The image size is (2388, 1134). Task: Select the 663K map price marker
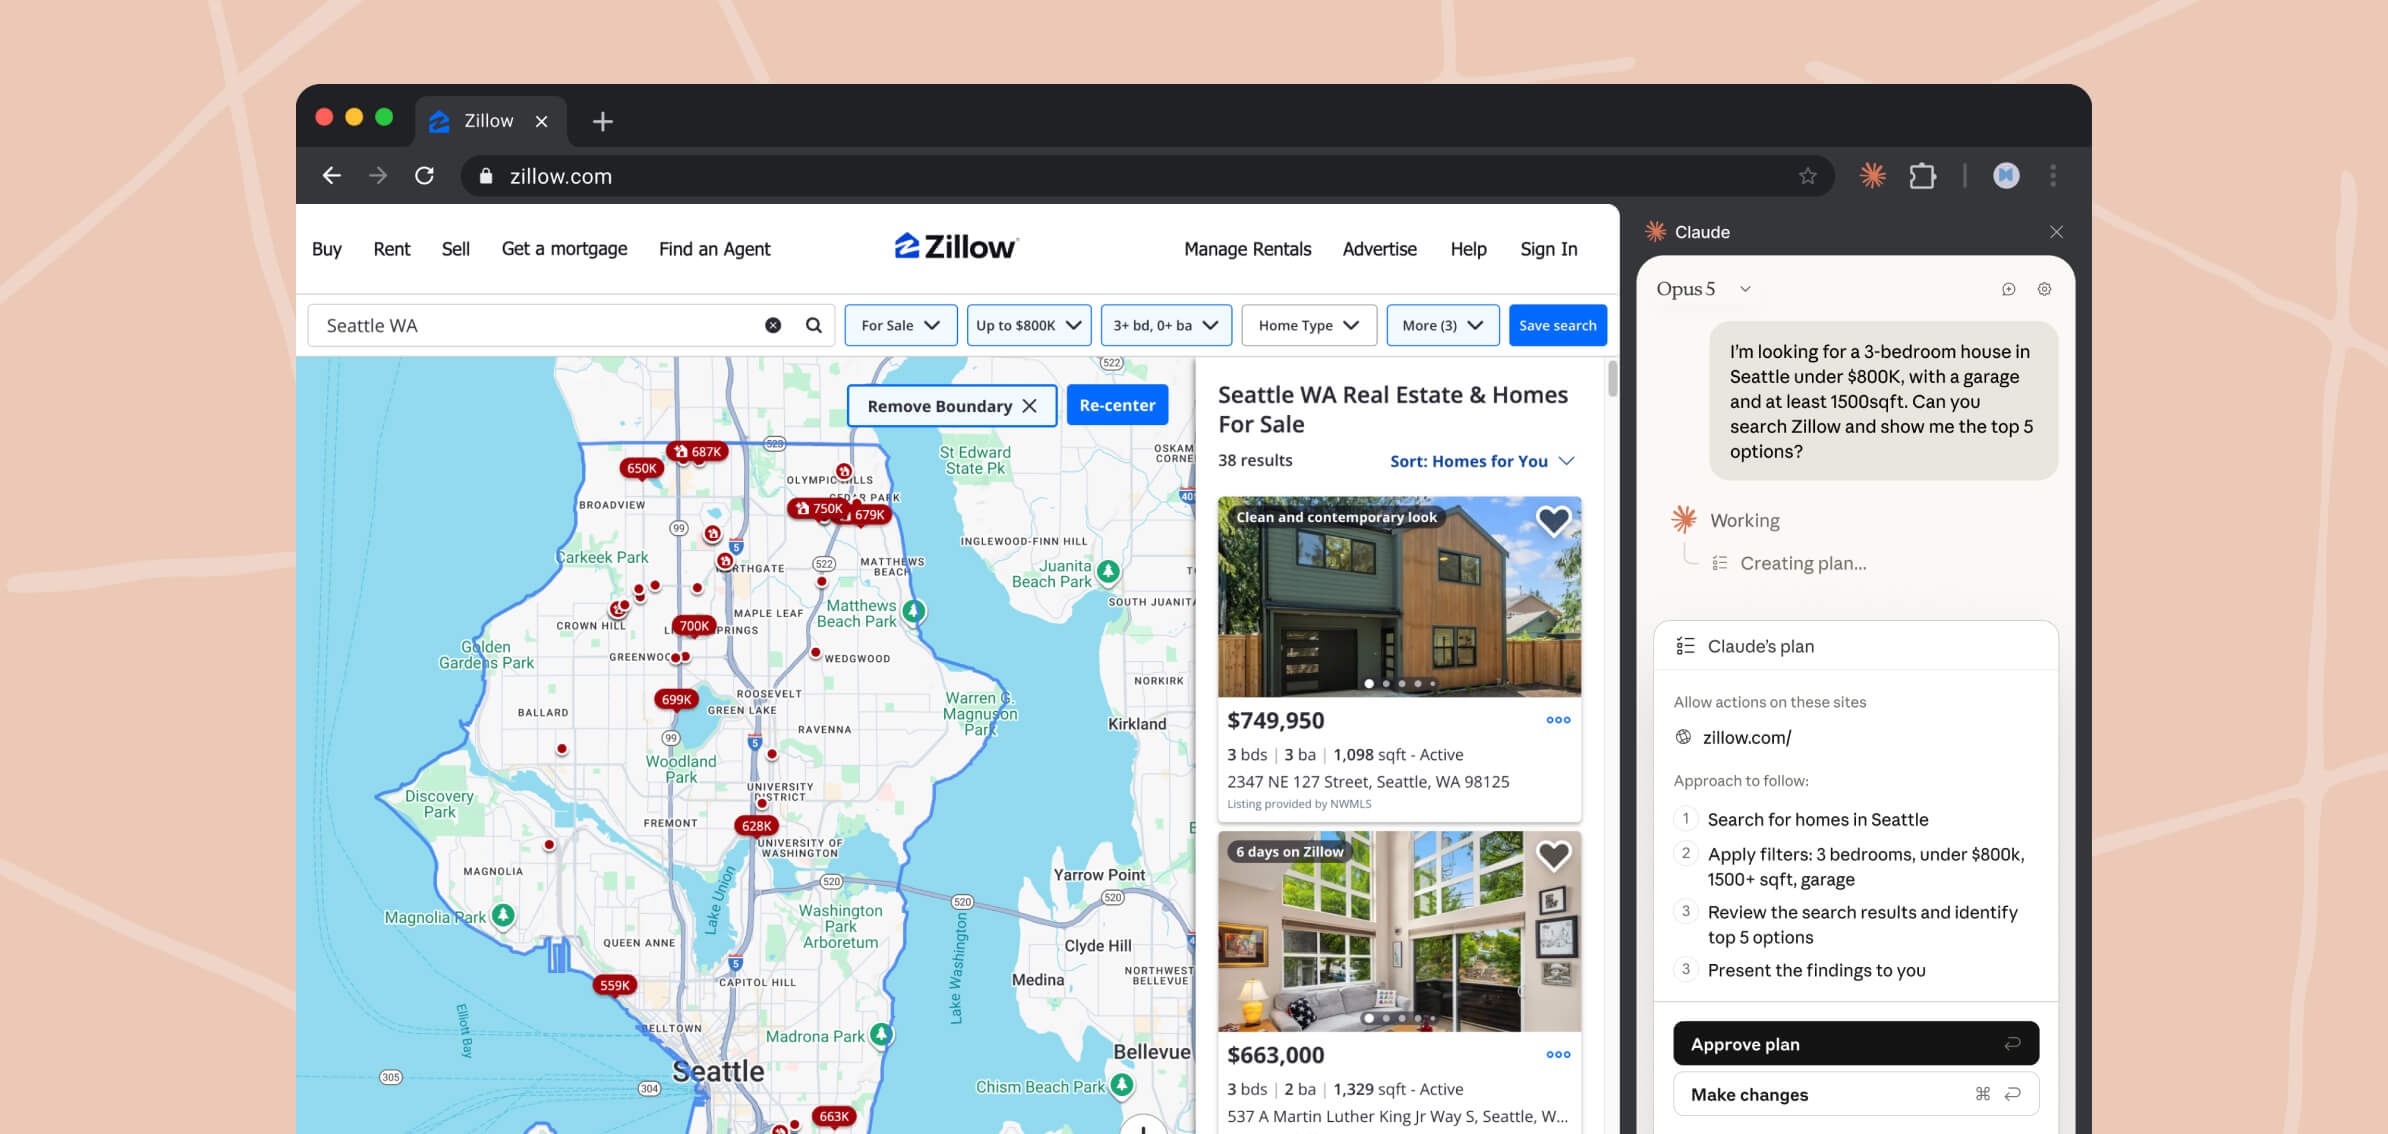point(833,1116)
